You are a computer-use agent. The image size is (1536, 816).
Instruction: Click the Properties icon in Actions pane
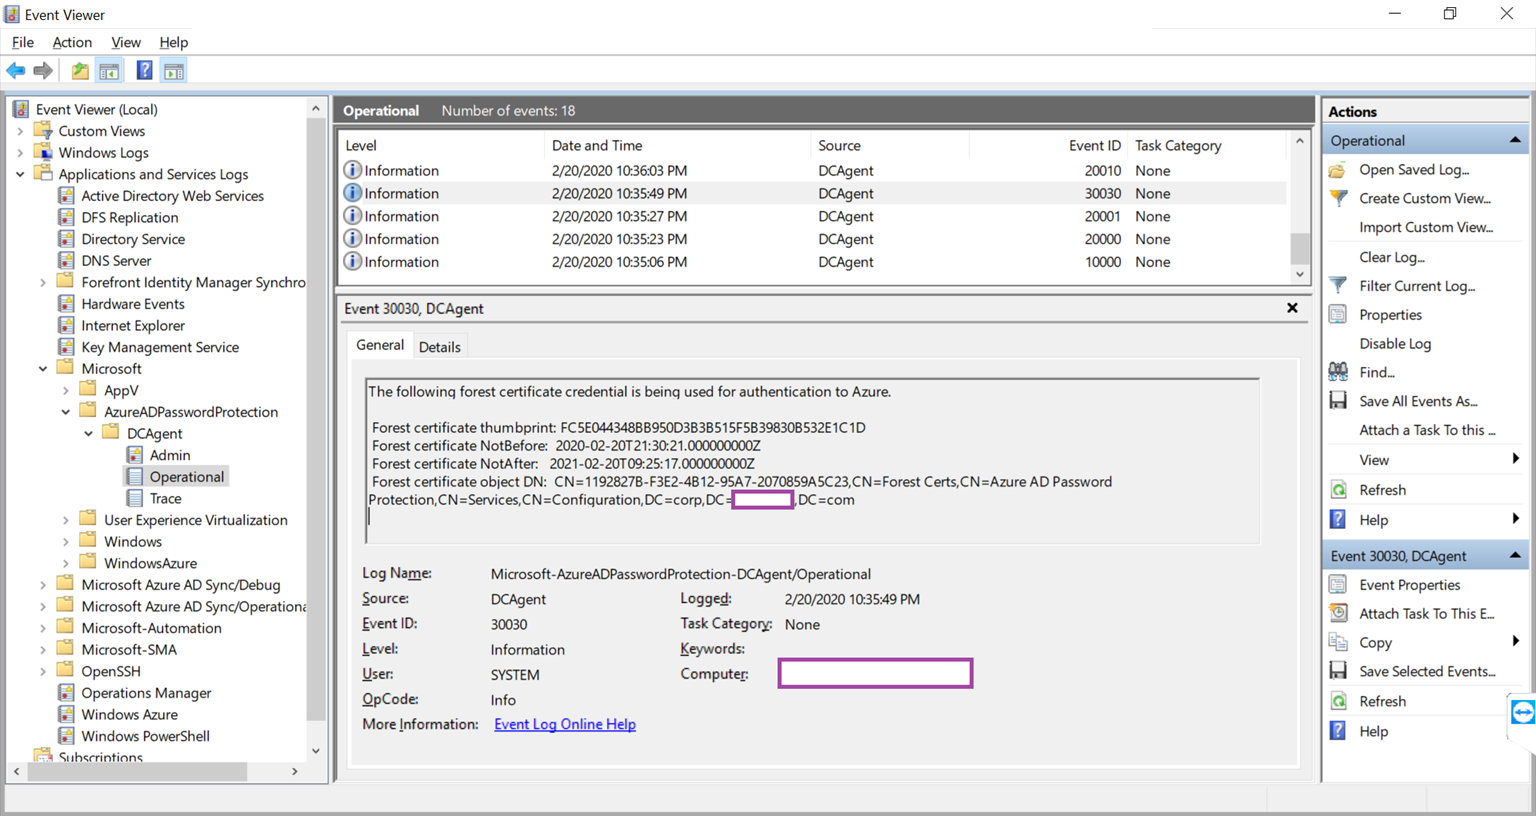(x=1338, y=315)
